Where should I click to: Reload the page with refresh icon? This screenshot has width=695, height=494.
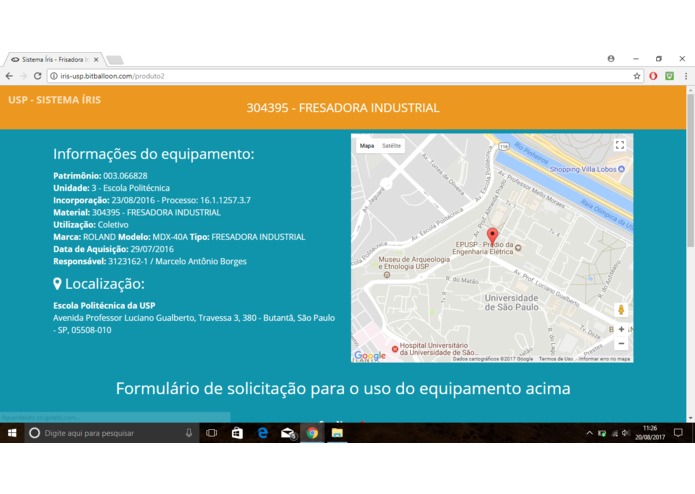click(x=38, y=76)
